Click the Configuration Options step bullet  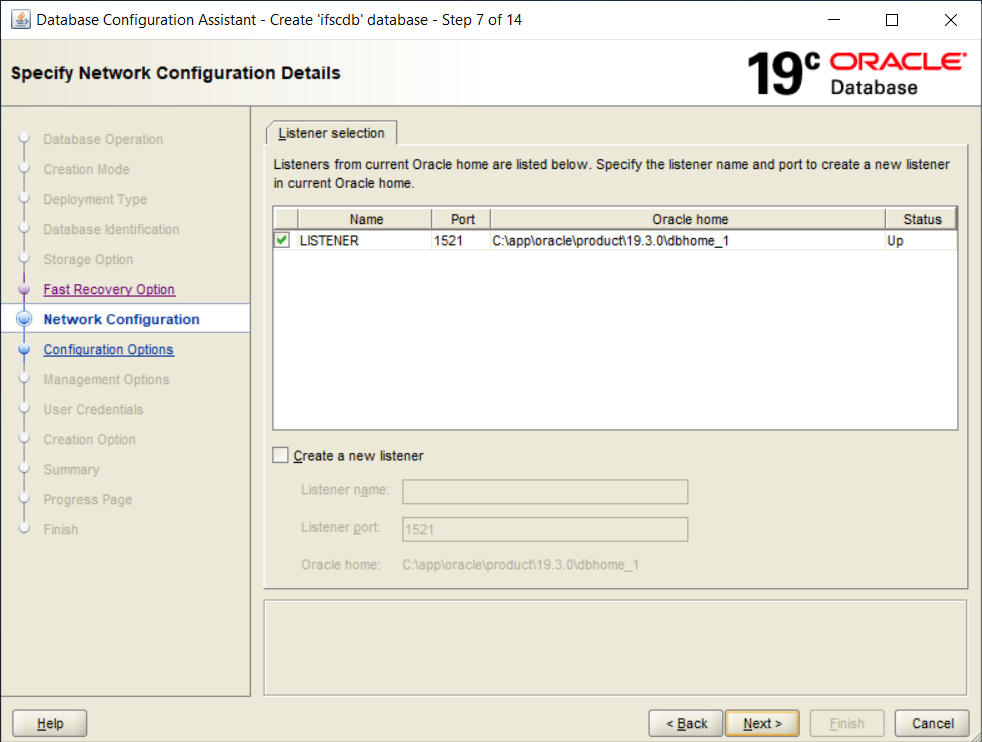click(25, 350)
